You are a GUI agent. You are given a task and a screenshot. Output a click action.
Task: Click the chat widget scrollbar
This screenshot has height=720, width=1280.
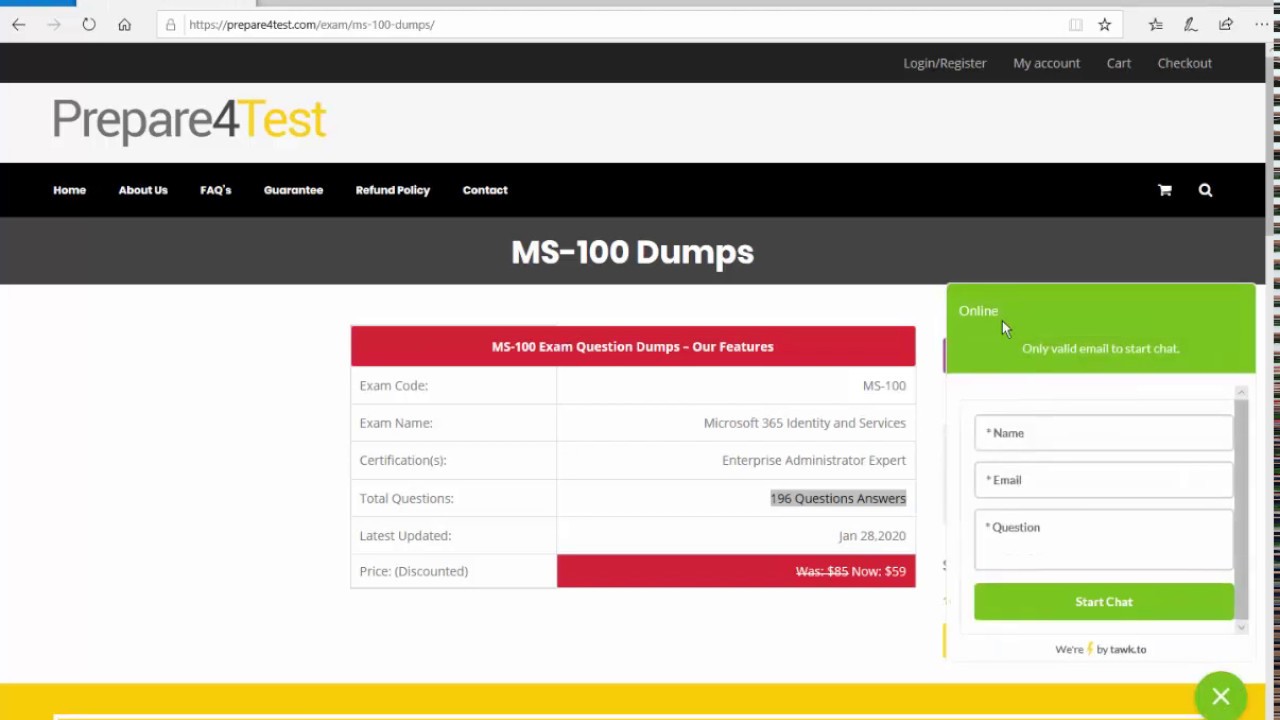coord(1241,509)
